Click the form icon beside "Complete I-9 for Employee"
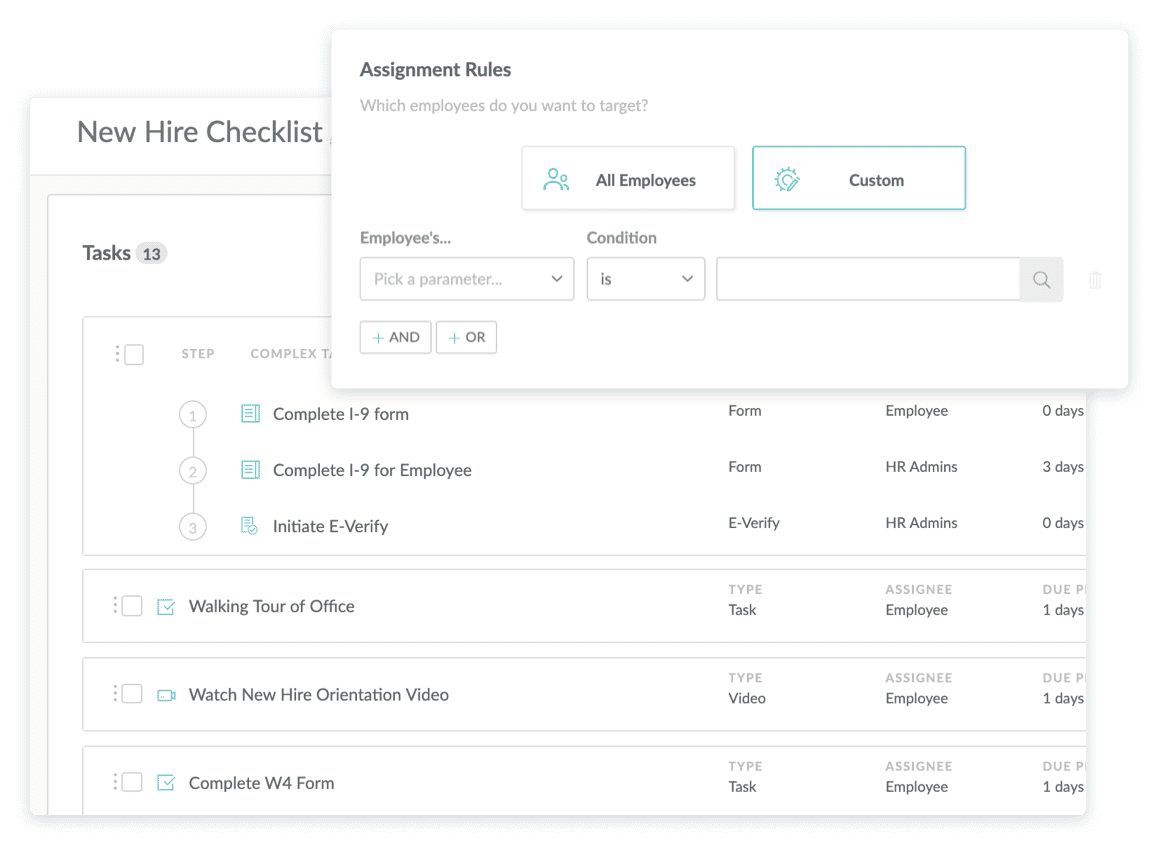Viewport: 1160px width, 846px height. pos(250,469)
